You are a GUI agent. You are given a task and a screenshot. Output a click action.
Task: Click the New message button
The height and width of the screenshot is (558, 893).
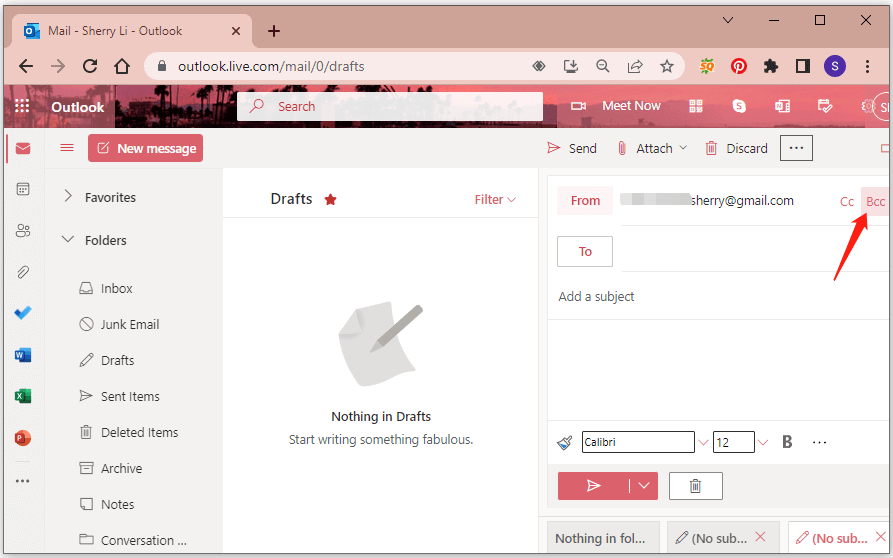coord(146,148)
